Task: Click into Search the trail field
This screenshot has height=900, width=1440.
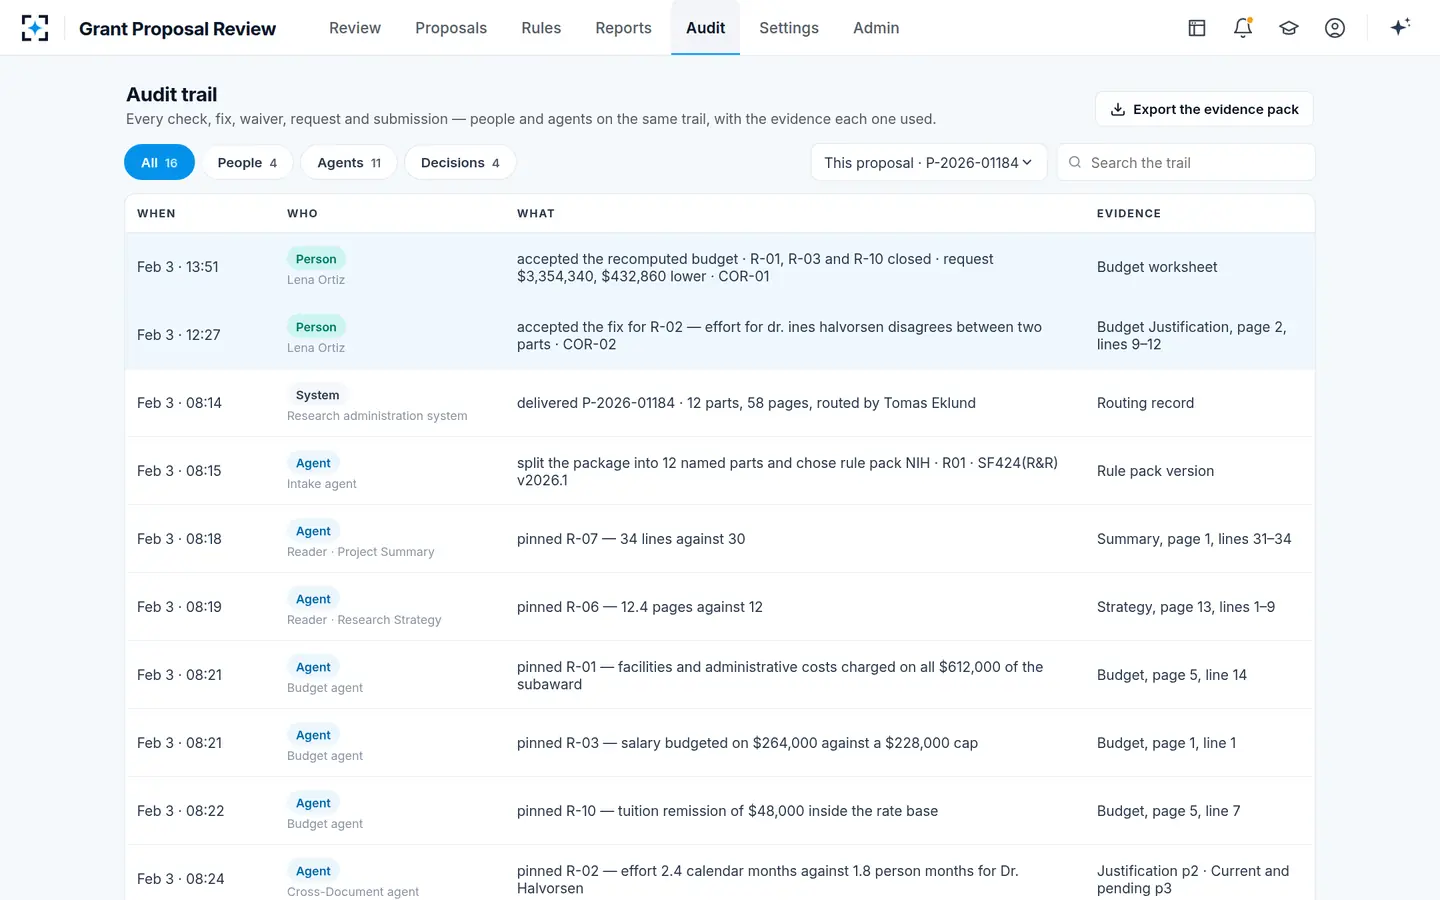Action: click(x=1186, y=162)
